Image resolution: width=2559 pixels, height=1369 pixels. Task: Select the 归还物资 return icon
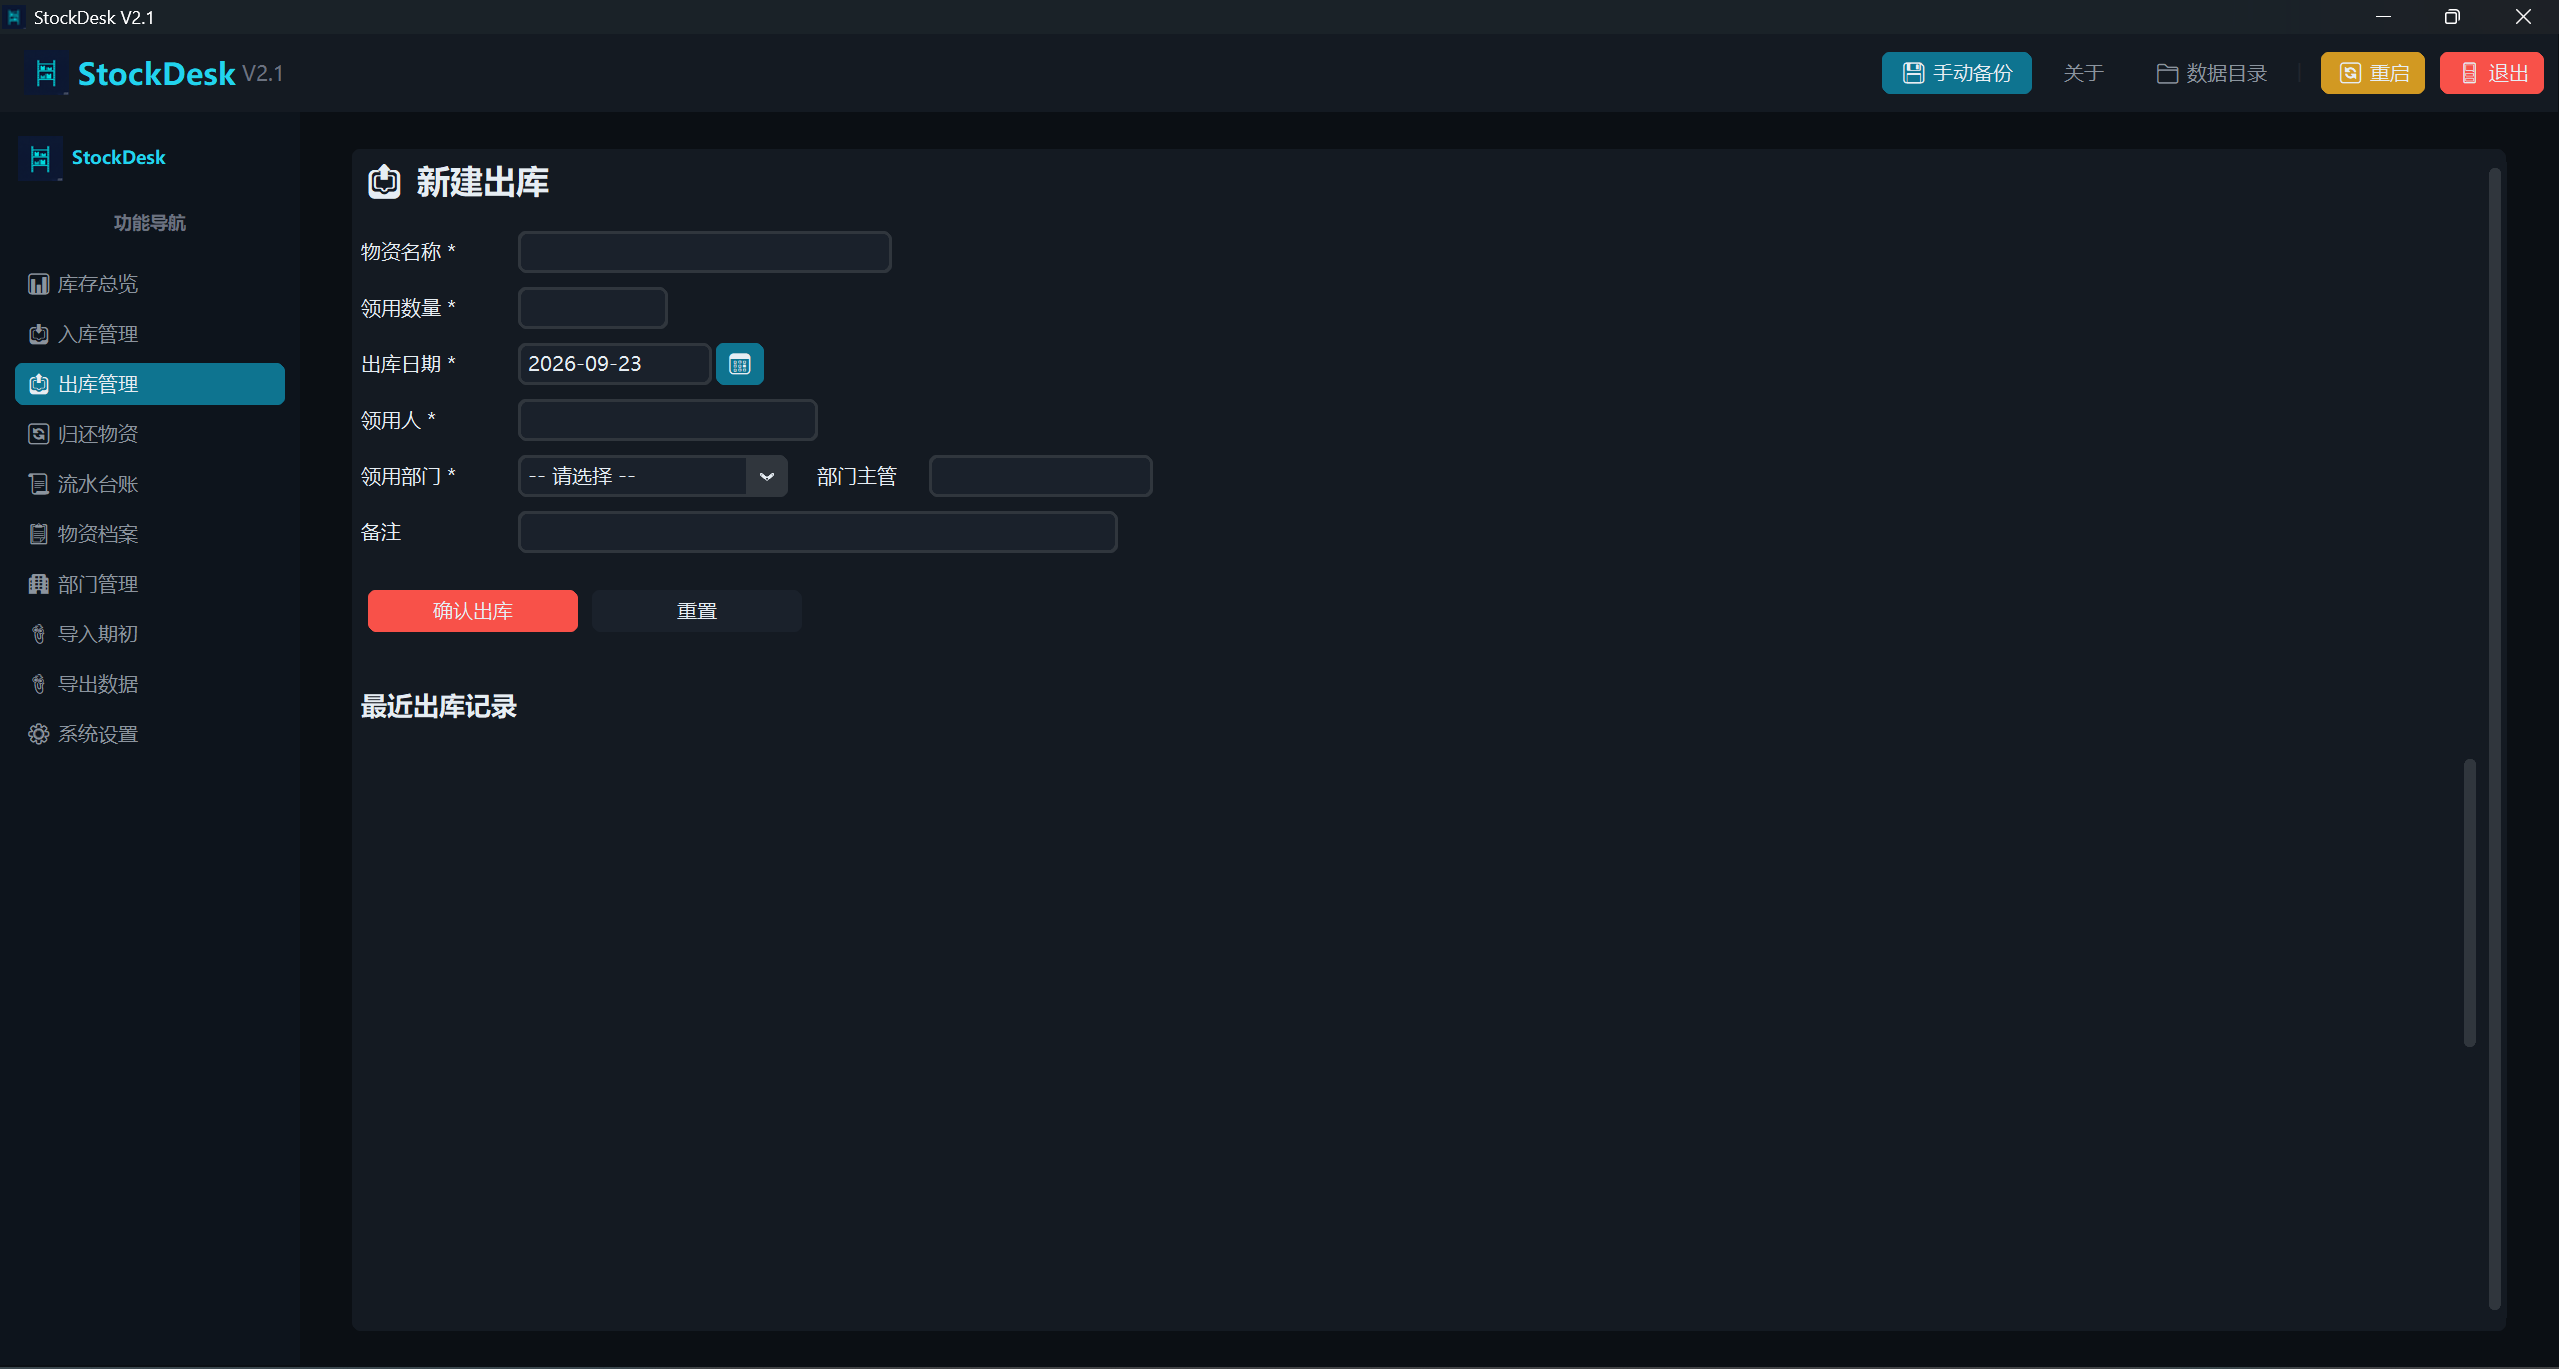(38, 434)
